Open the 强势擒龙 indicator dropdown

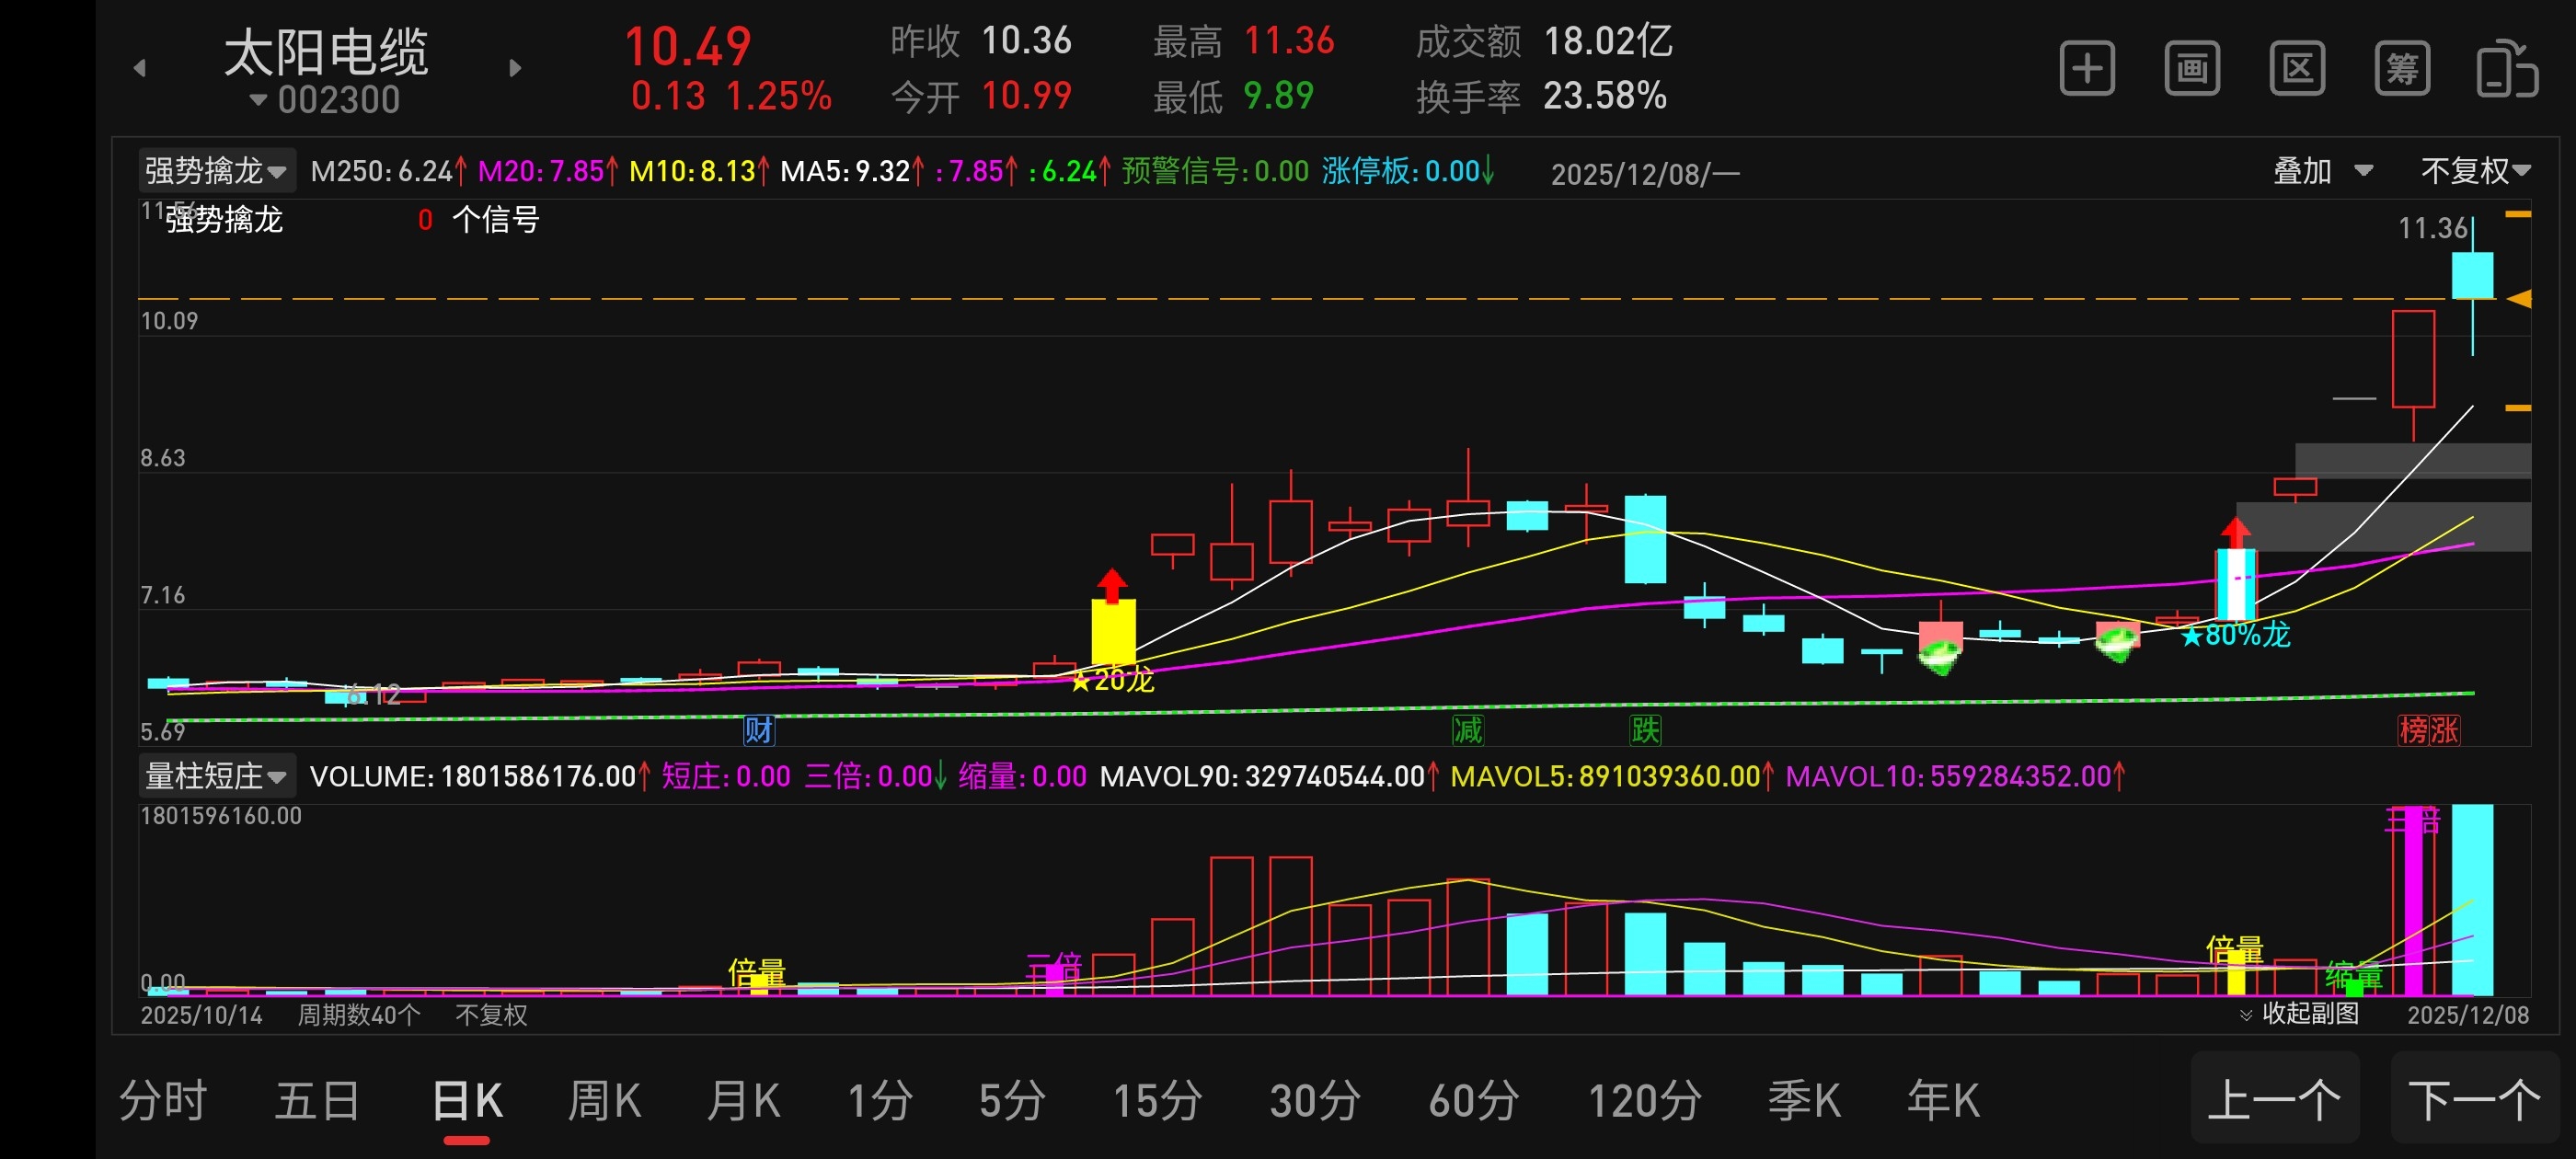tap(216, 171)
